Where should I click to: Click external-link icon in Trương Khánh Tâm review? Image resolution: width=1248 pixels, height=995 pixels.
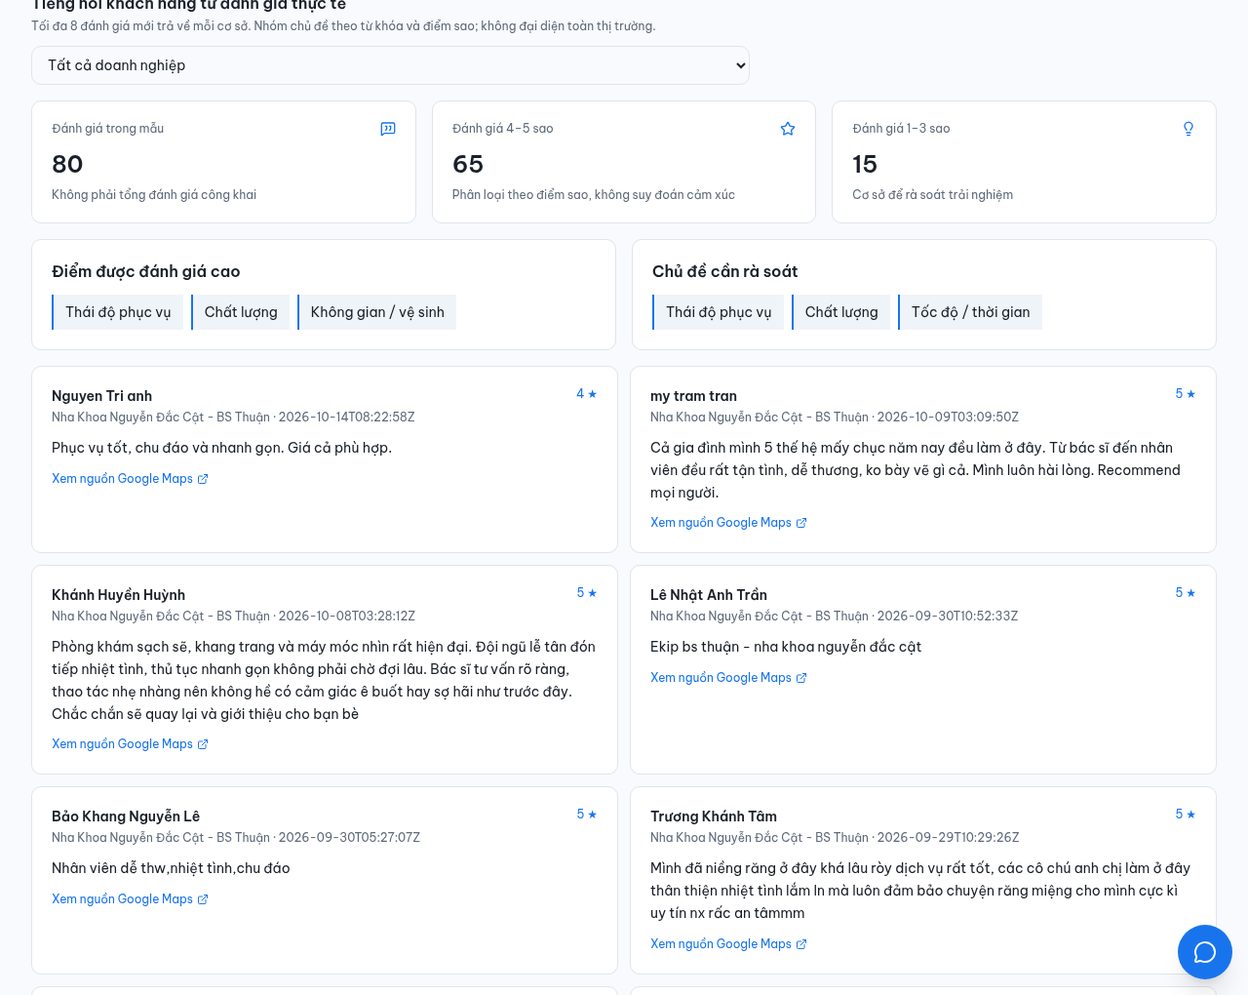pos(801,944)
